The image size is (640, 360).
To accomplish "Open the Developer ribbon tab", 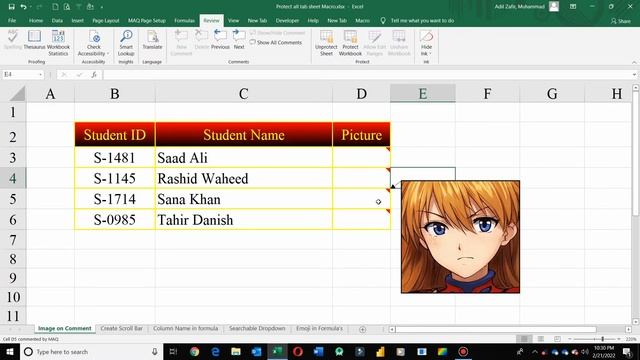I will [x=287, y=20].
